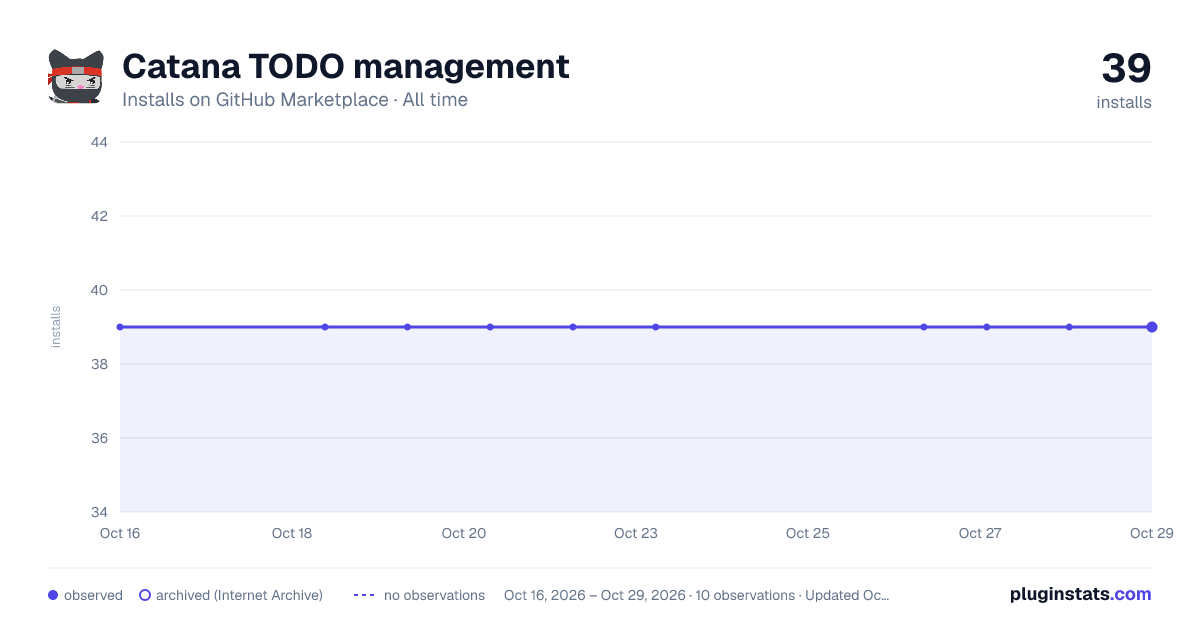Click the Installs on GitHub Marketplace subtitle

295,100
